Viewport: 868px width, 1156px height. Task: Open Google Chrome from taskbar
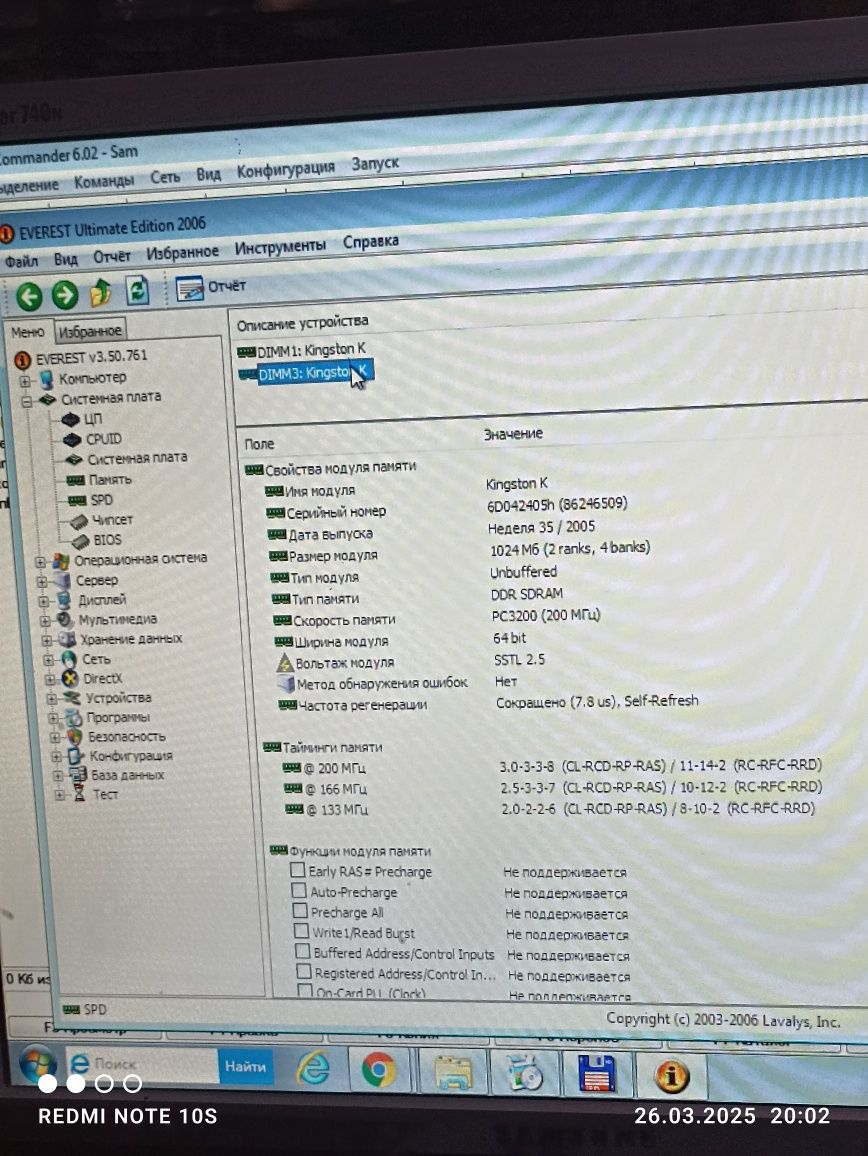pyautogui.click(x=378, y=1070)
